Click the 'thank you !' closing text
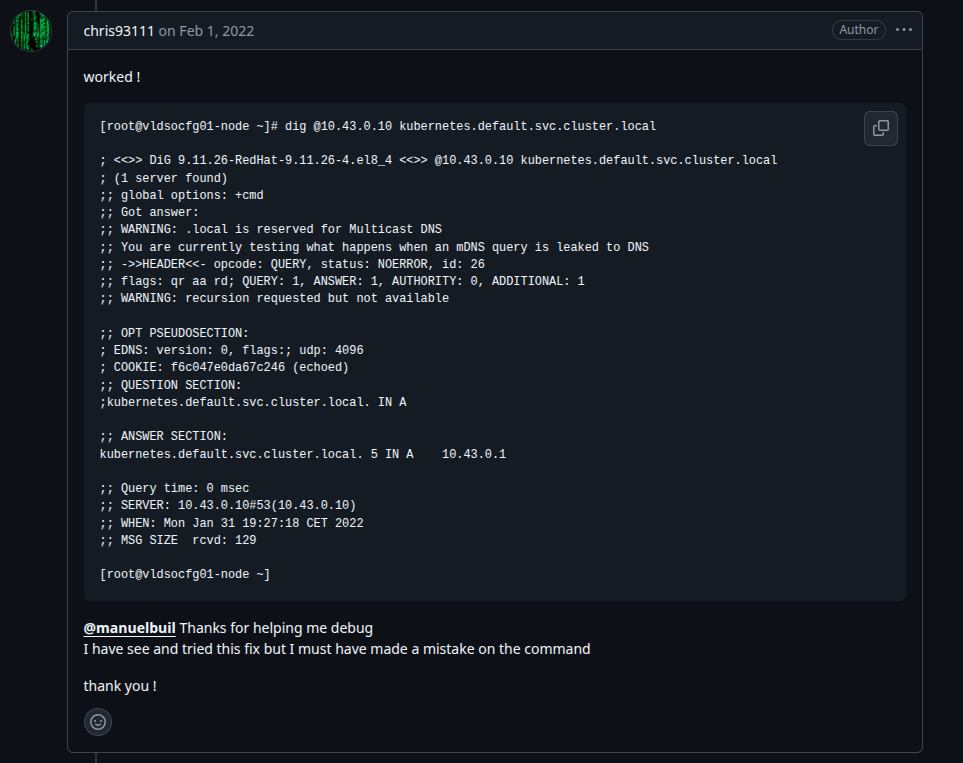This screenshot has width=963, height=763. pyautogui.click(x=120, y=686)
